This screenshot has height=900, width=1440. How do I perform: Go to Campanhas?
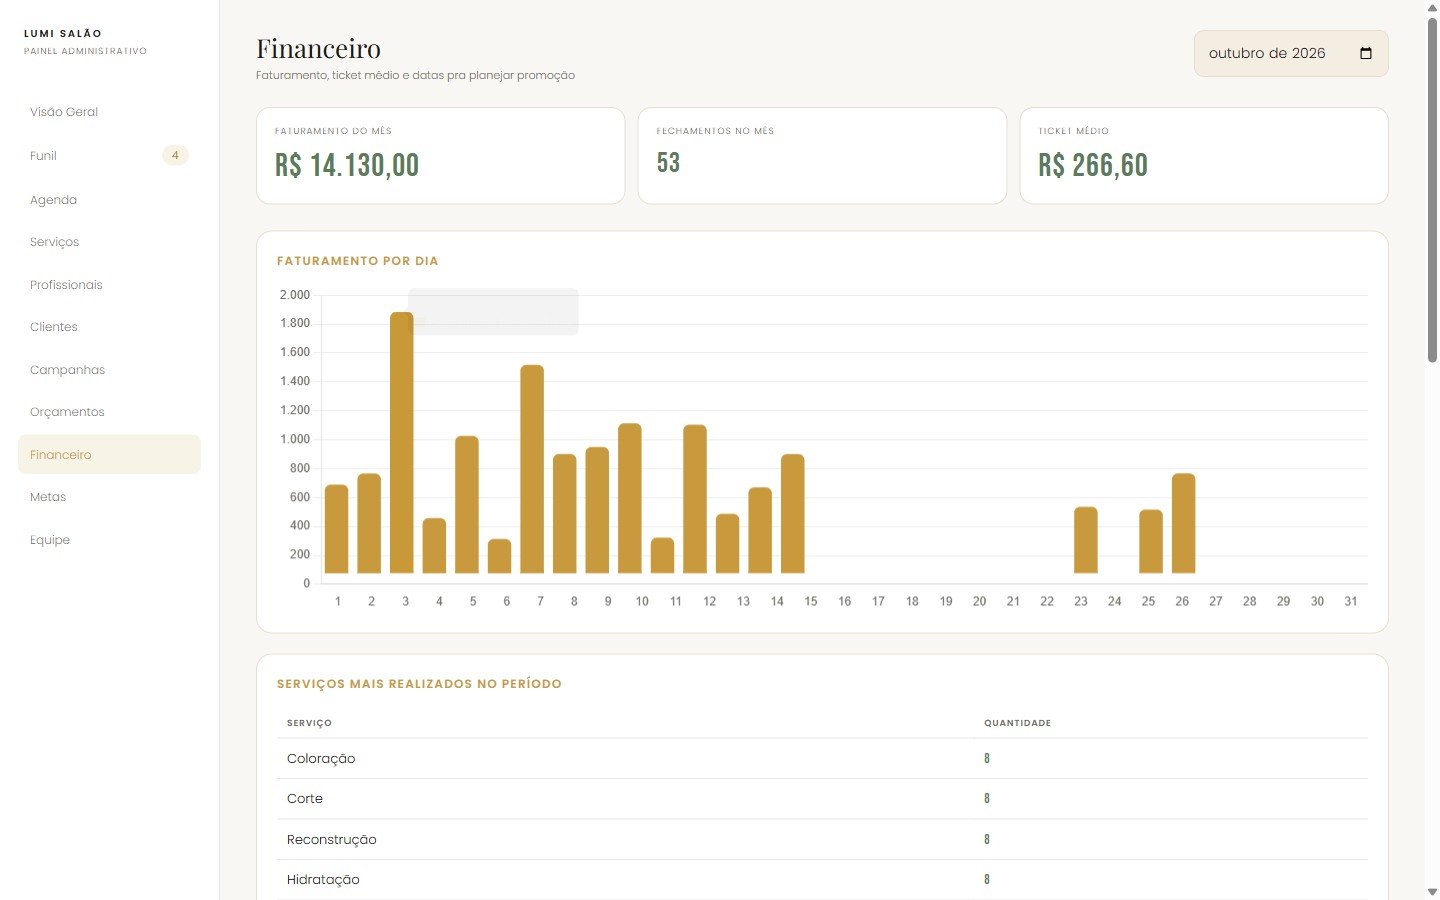coord(109,370)
